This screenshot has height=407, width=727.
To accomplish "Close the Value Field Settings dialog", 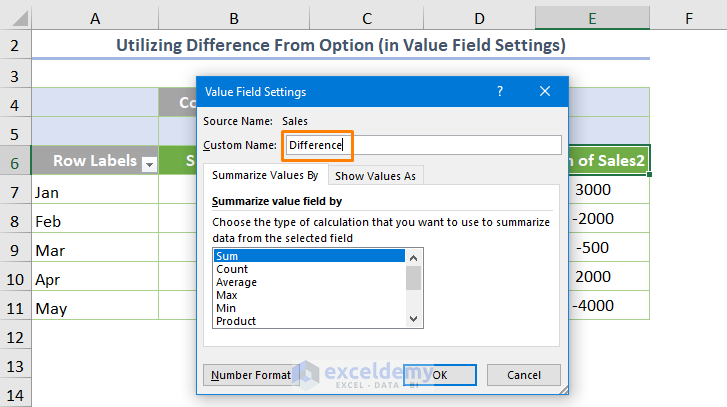I will click(x=545, y=91).
